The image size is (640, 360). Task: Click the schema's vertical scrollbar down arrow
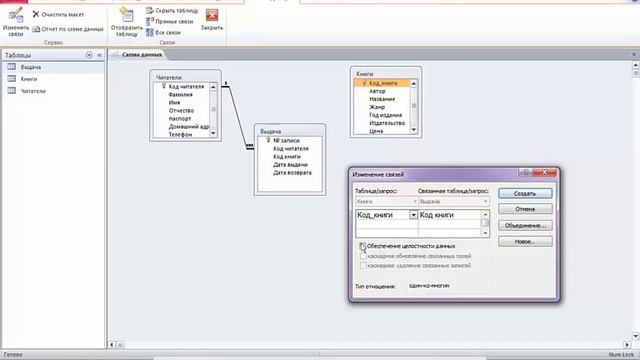(x=636, y=336)
